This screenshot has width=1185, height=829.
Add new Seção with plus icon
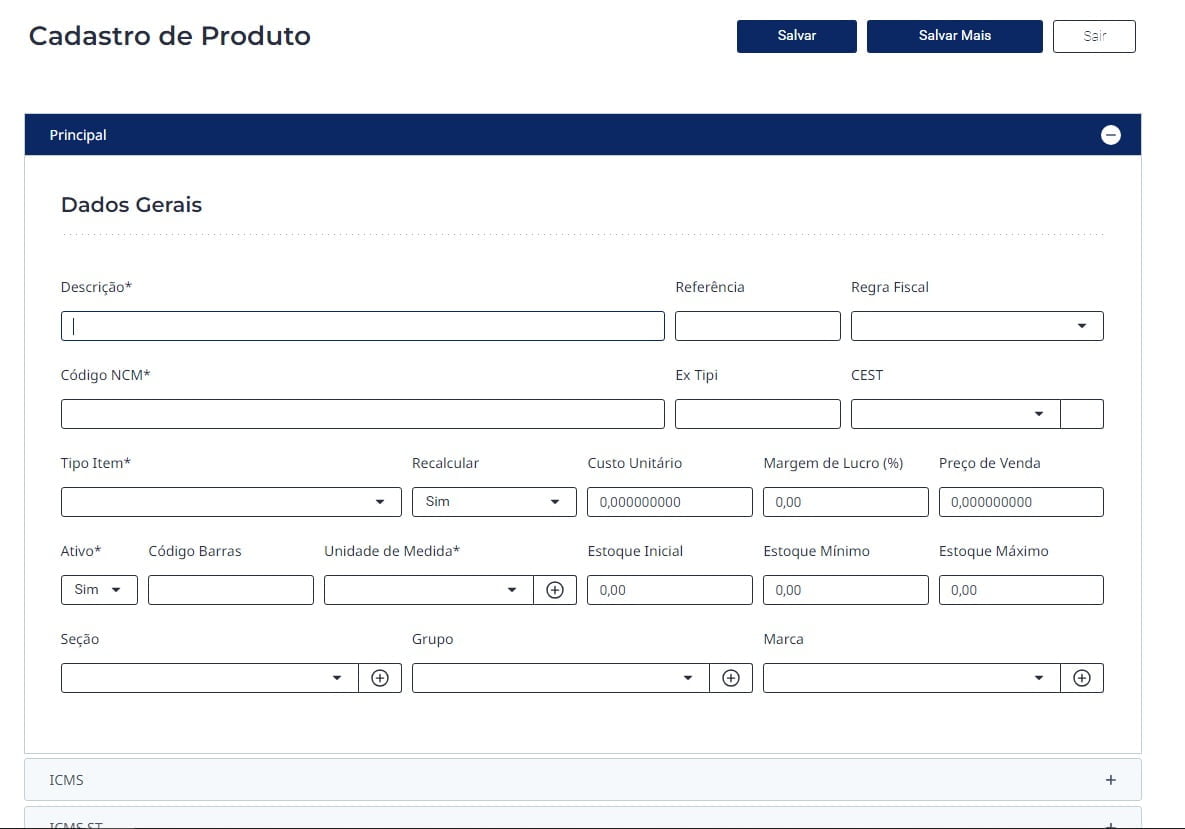[380, 678]
